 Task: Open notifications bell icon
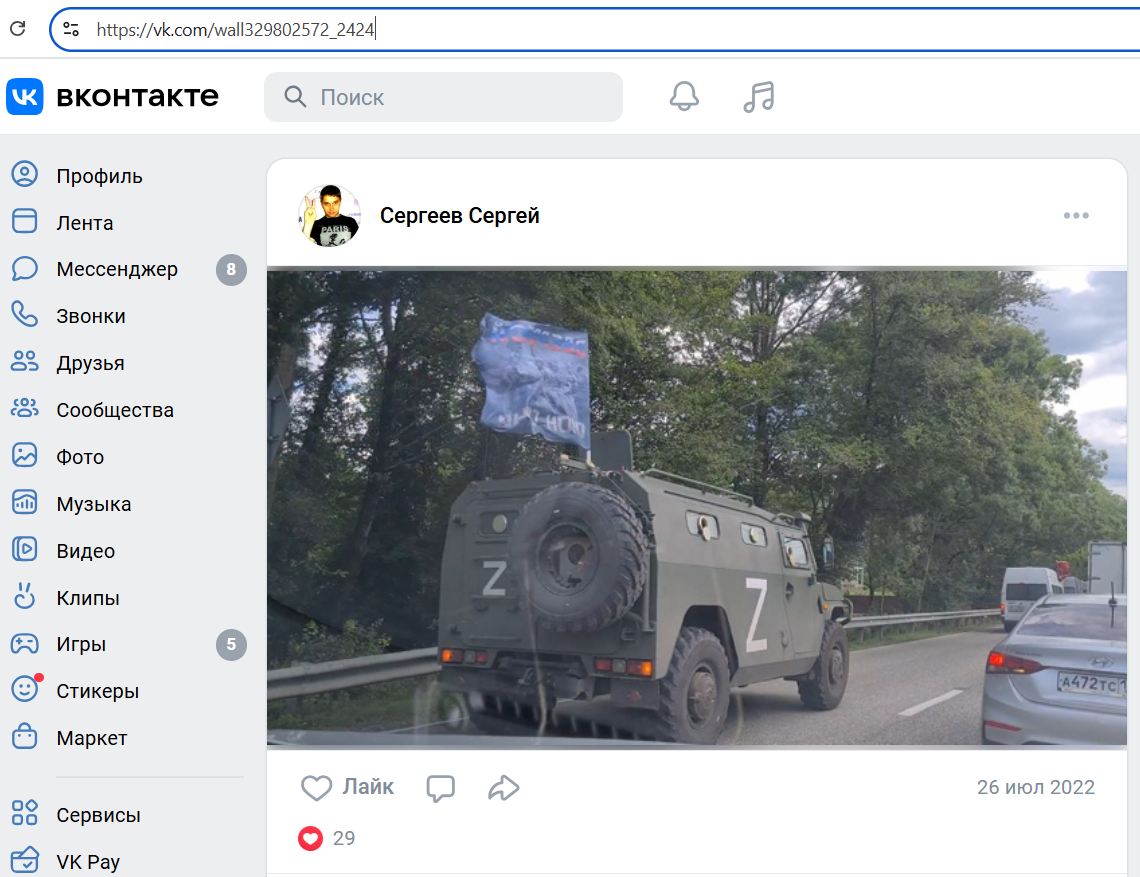coord(684,97)
